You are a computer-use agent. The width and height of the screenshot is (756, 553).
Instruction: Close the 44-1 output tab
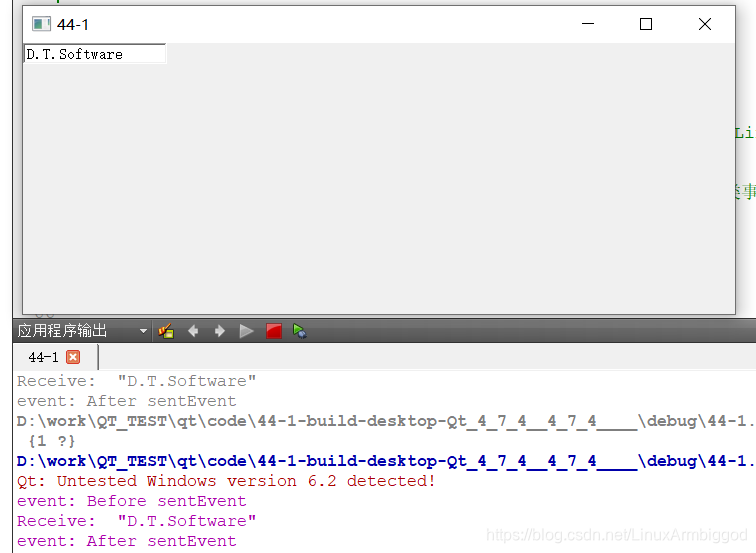pyautogui.click(x=73, y=357)
